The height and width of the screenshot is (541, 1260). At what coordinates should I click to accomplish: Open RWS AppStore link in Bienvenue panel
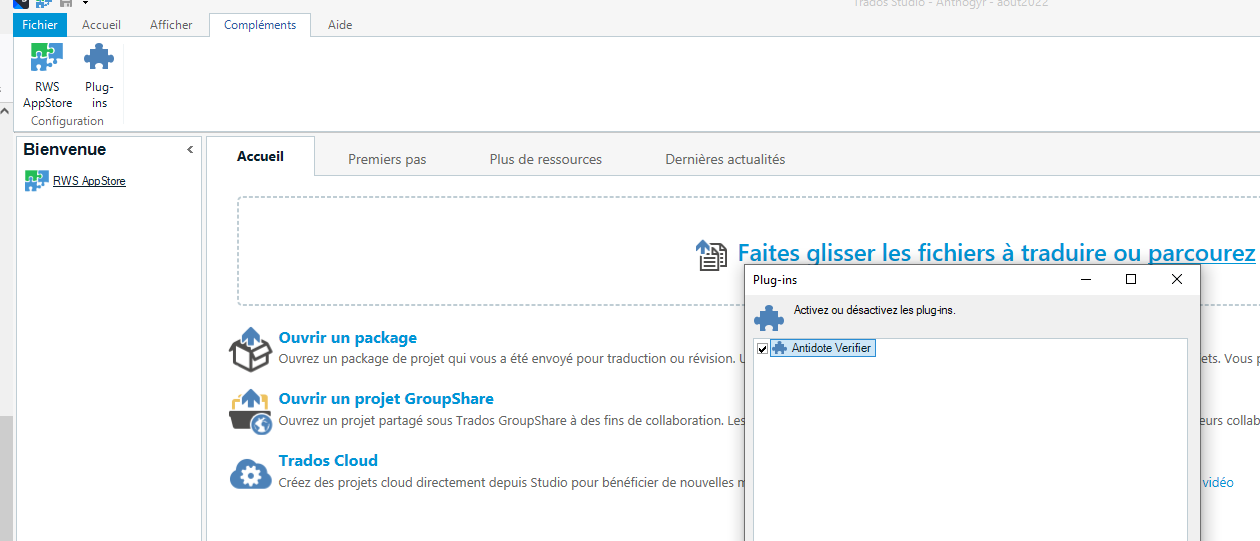tap(89, 181)
